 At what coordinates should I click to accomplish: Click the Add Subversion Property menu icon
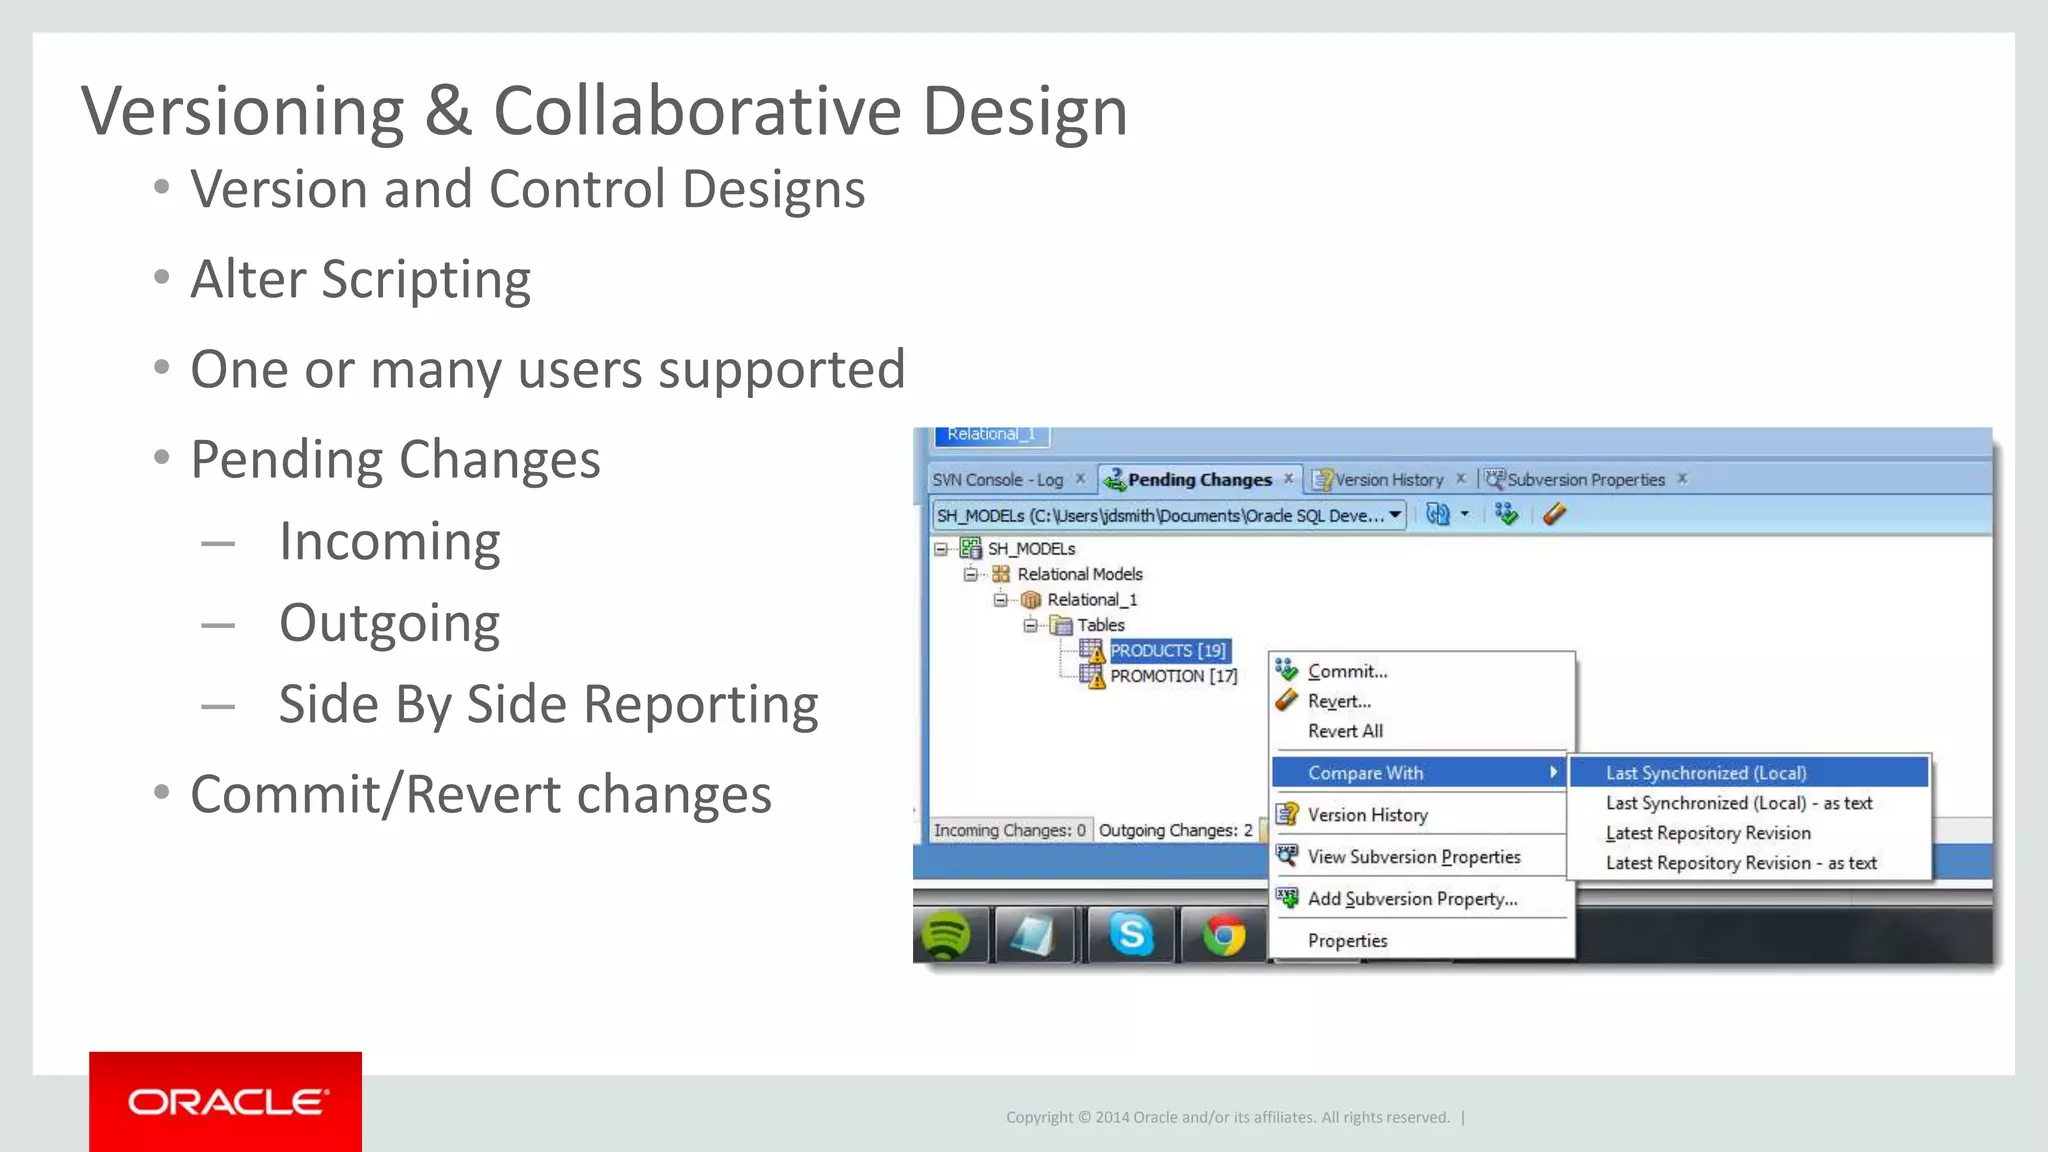tap(1287, 898)
